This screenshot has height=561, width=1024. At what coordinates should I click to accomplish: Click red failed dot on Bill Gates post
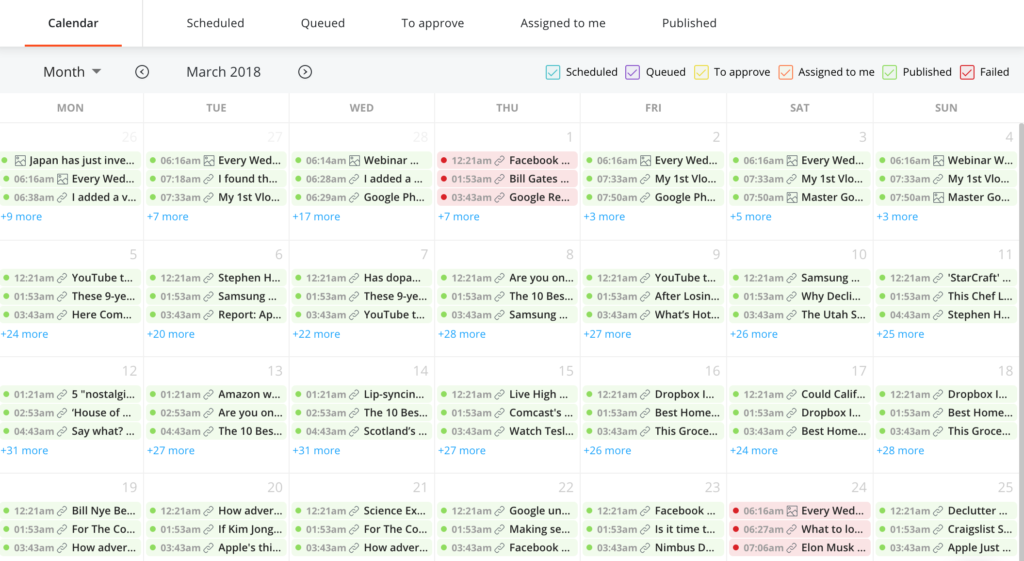443,179
